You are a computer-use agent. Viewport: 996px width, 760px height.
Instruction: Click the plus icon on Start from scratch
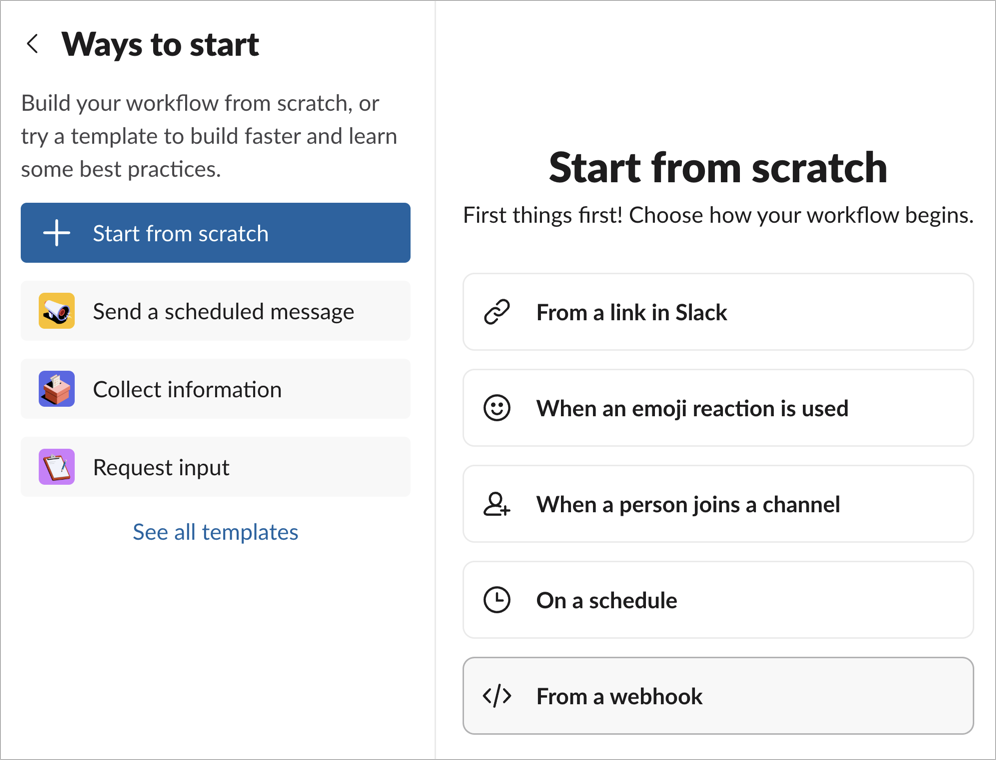pyautogui.click(x=57, y=233)
